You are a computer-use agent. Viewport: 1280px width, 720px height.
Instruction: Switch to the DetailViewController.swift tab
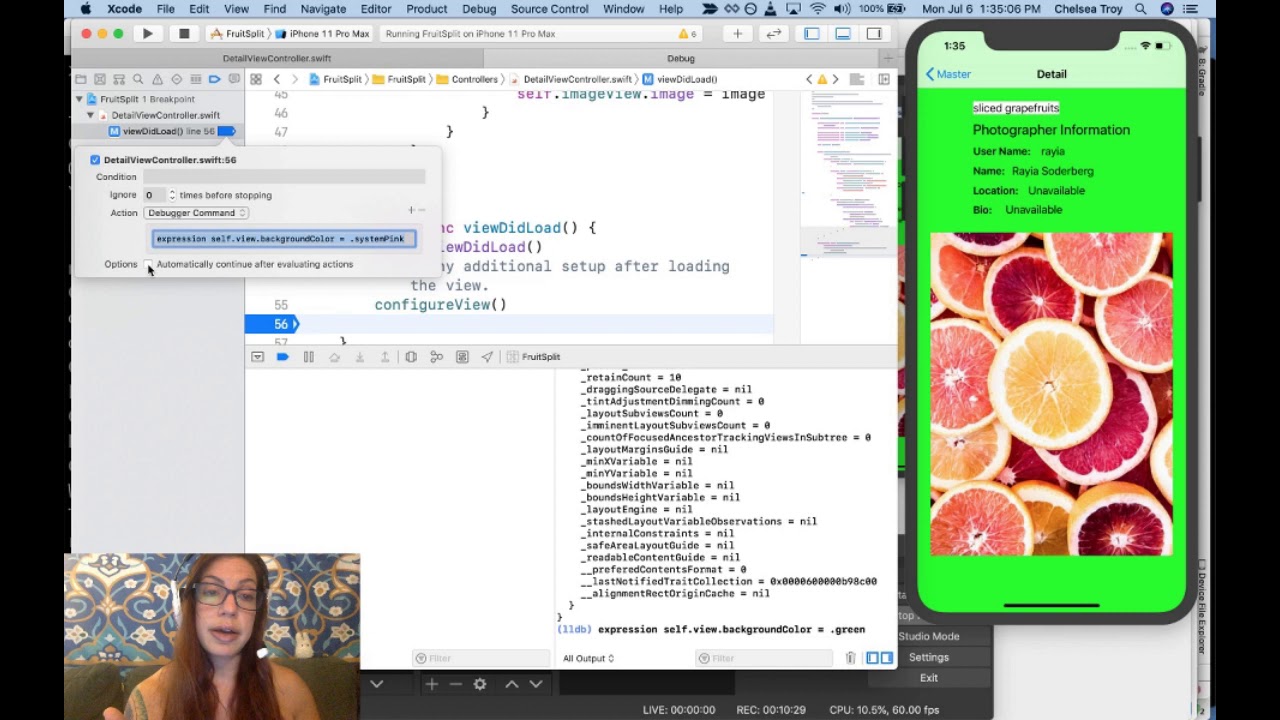click(277, 59)
